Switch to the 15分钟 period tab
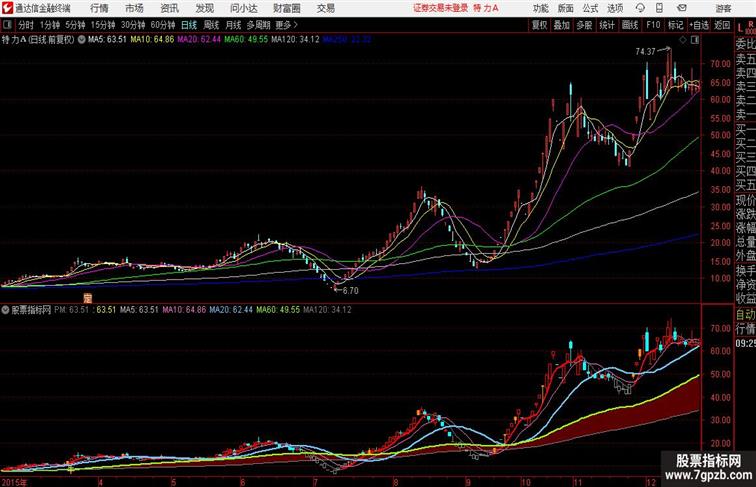The height and width of the screenshot is (487, 756). (103, 25)
